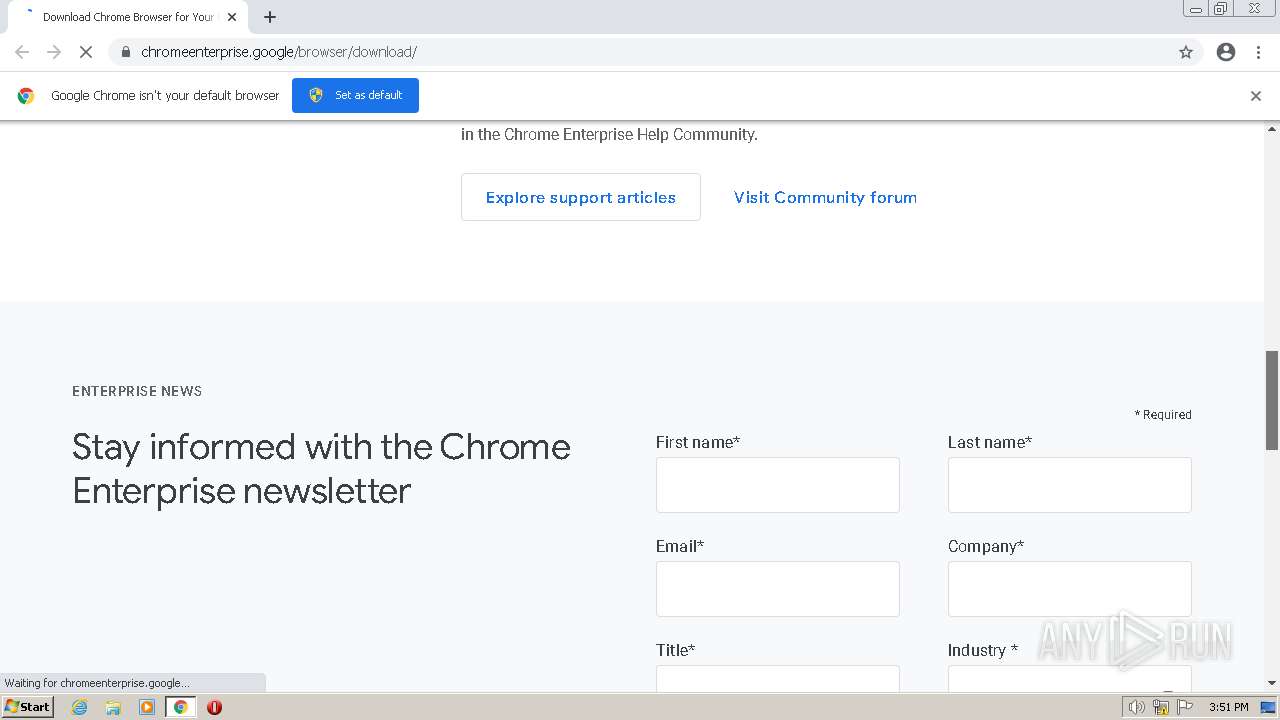The height and width of the screenshot is (720, 1280).
Task: Set Chrome as default browser
Action: (355, 95)
